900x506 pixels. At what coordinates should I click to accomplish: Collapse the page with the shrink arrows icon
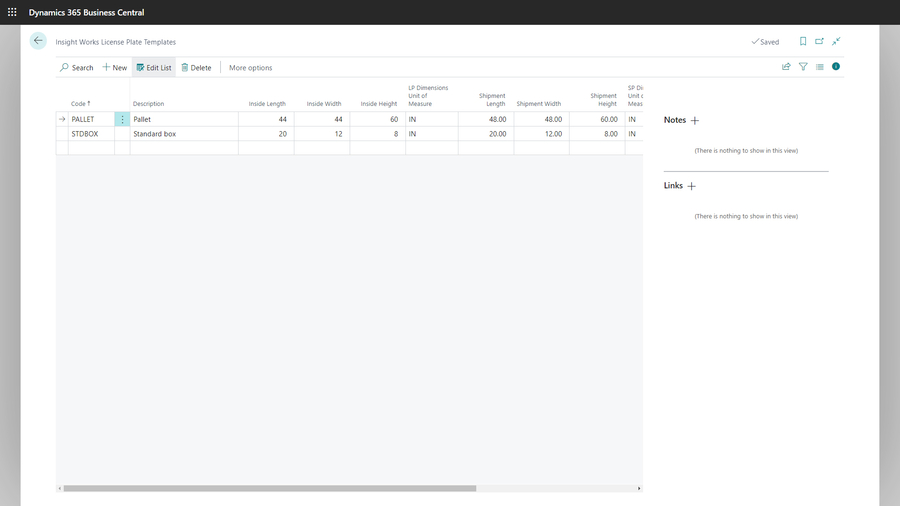[x=836, y=42]
